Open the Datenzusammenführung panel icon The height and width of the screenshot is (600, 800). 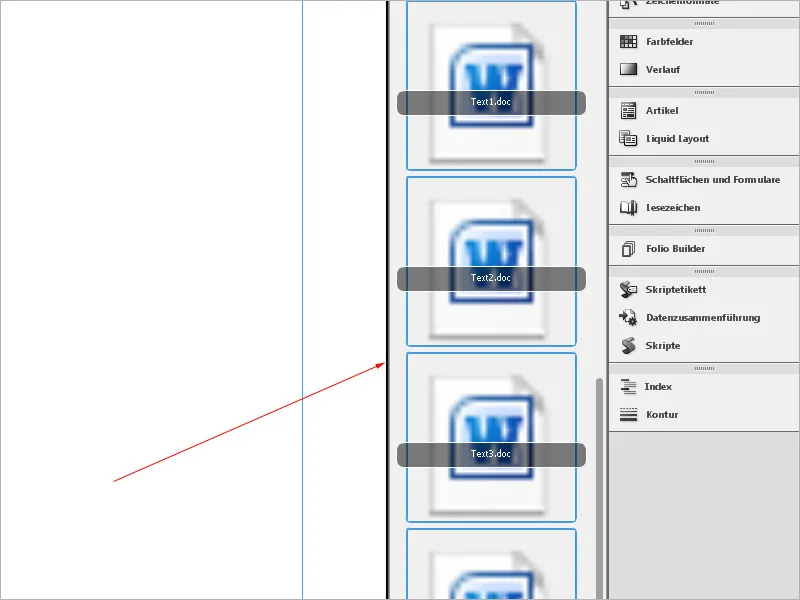[x=628, y=317]
